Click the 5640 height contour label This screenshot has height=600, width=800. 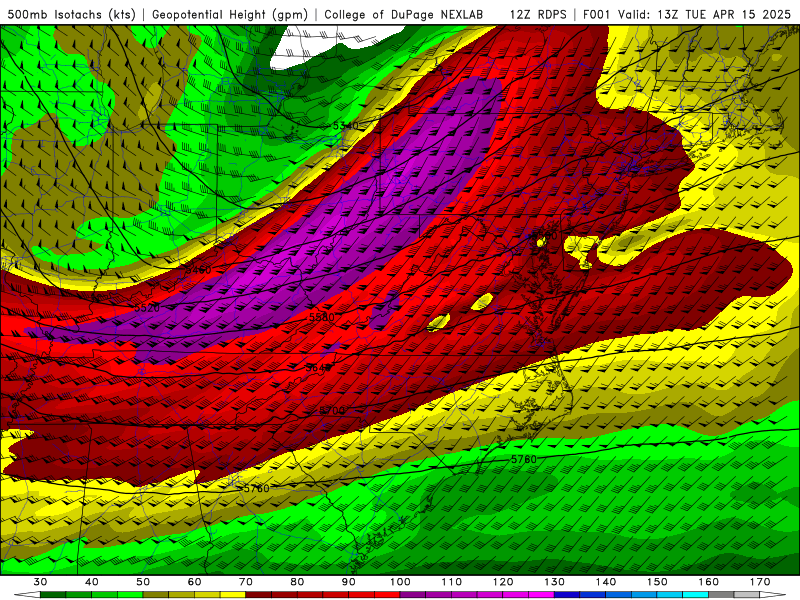pos(319,367)
